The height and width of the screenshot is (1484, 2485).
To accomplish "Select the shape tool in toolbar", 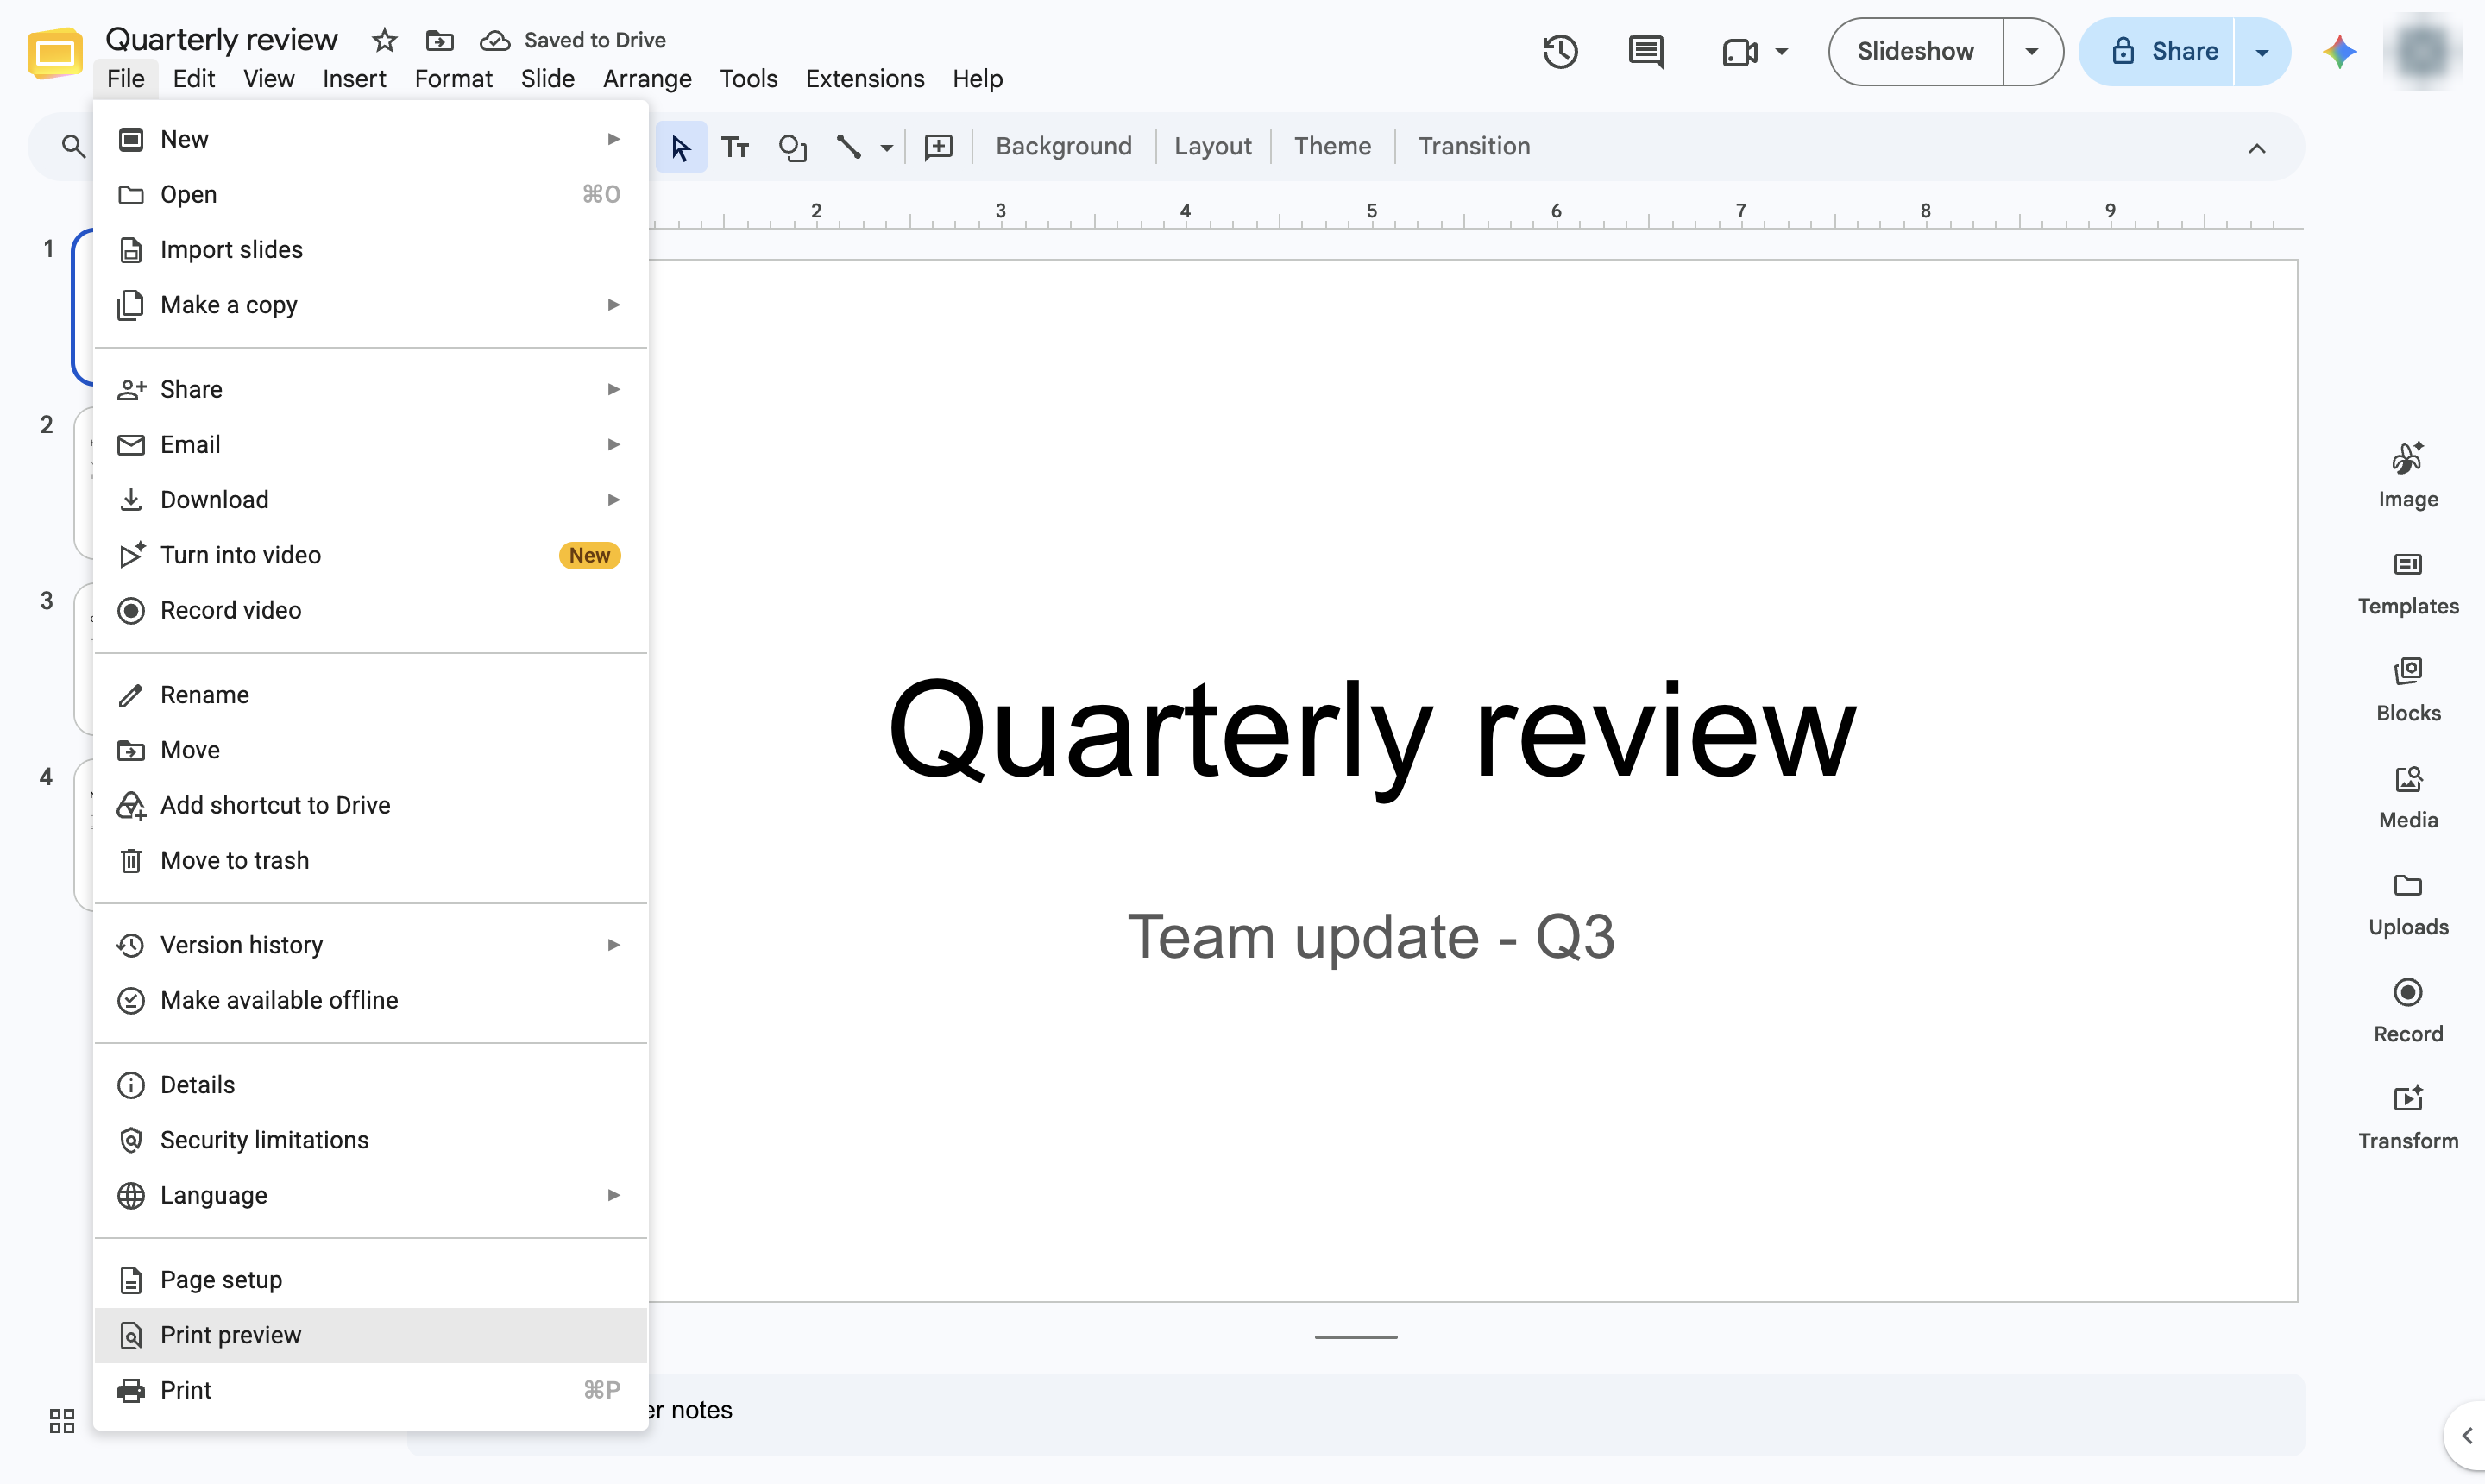I will click(x=792, y=147).
